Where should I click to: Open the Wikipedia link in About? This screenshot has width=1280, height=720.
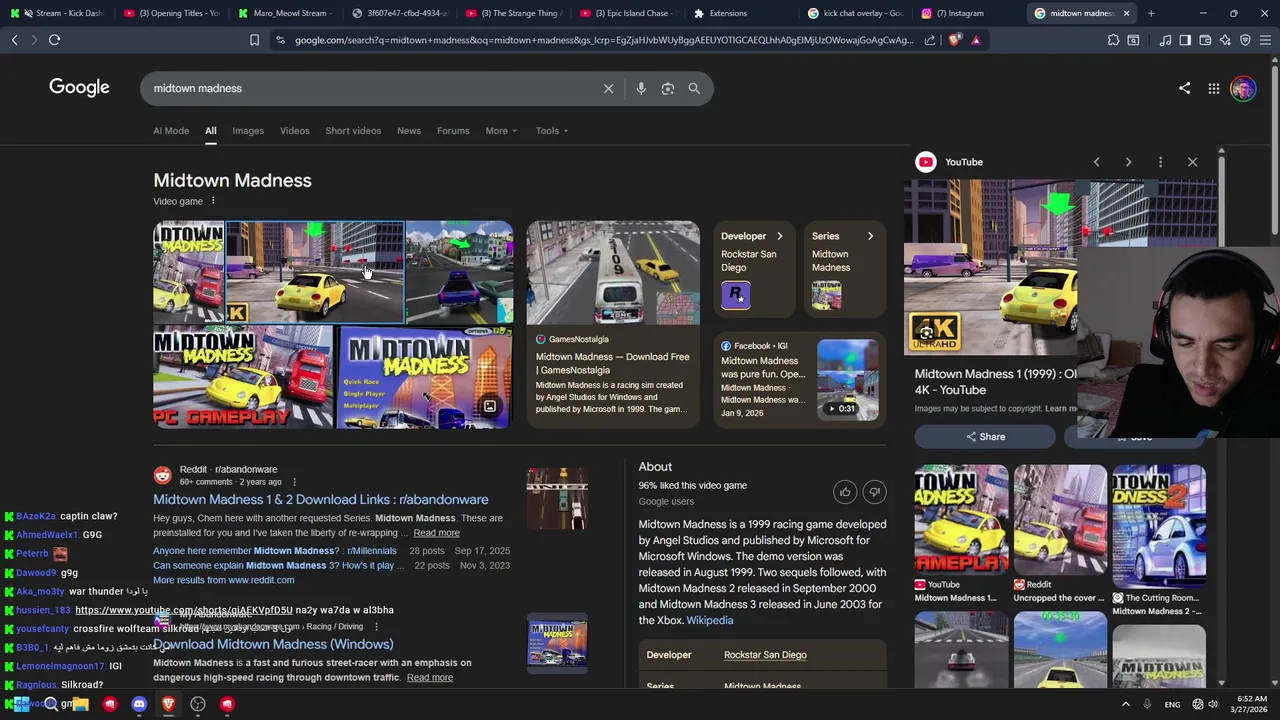710,620
